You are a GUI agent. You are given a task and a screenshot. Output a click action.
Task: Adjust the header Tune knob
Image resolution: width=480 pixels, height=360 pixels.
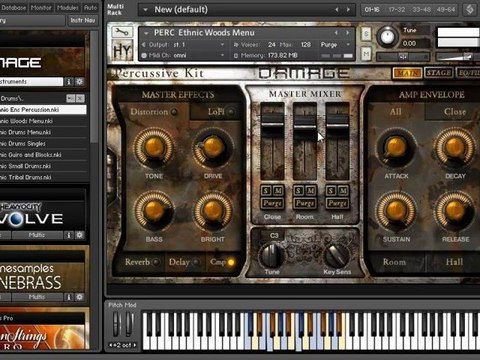[387, 37]
